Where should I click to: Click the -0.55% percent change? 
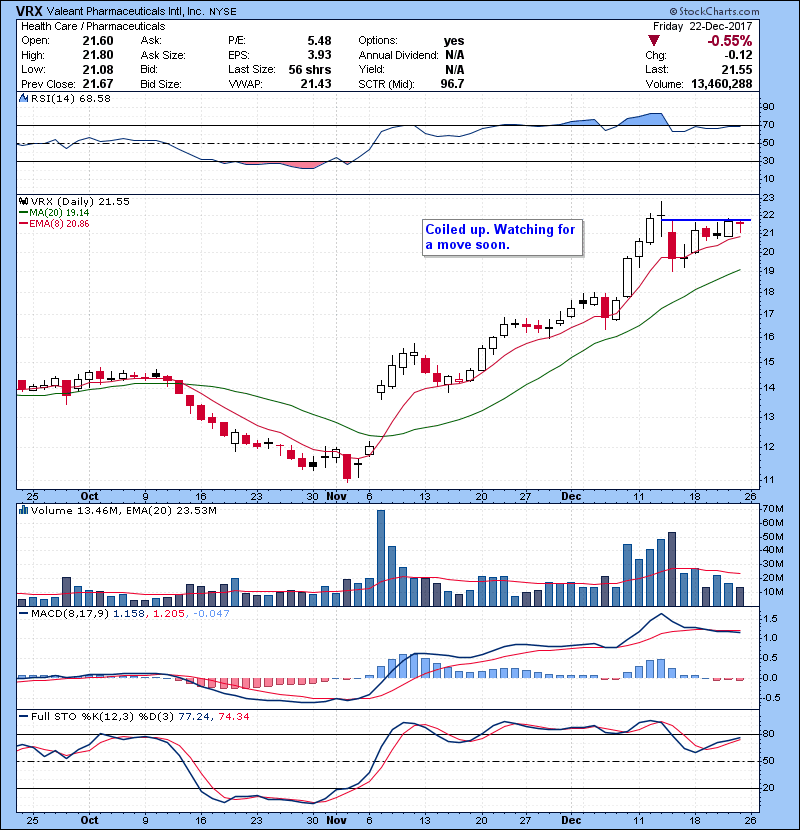[730, 41]
